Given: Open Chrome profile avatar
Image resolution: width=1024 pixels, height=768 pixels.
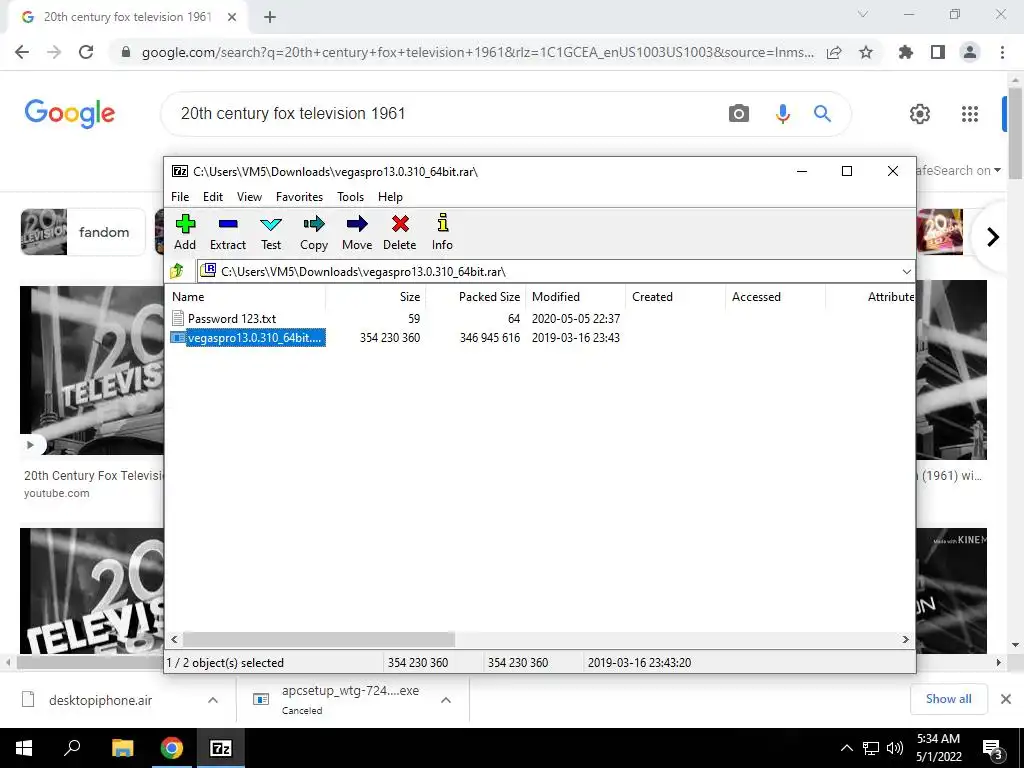Looking at the screenshot, I should [970, 52].
